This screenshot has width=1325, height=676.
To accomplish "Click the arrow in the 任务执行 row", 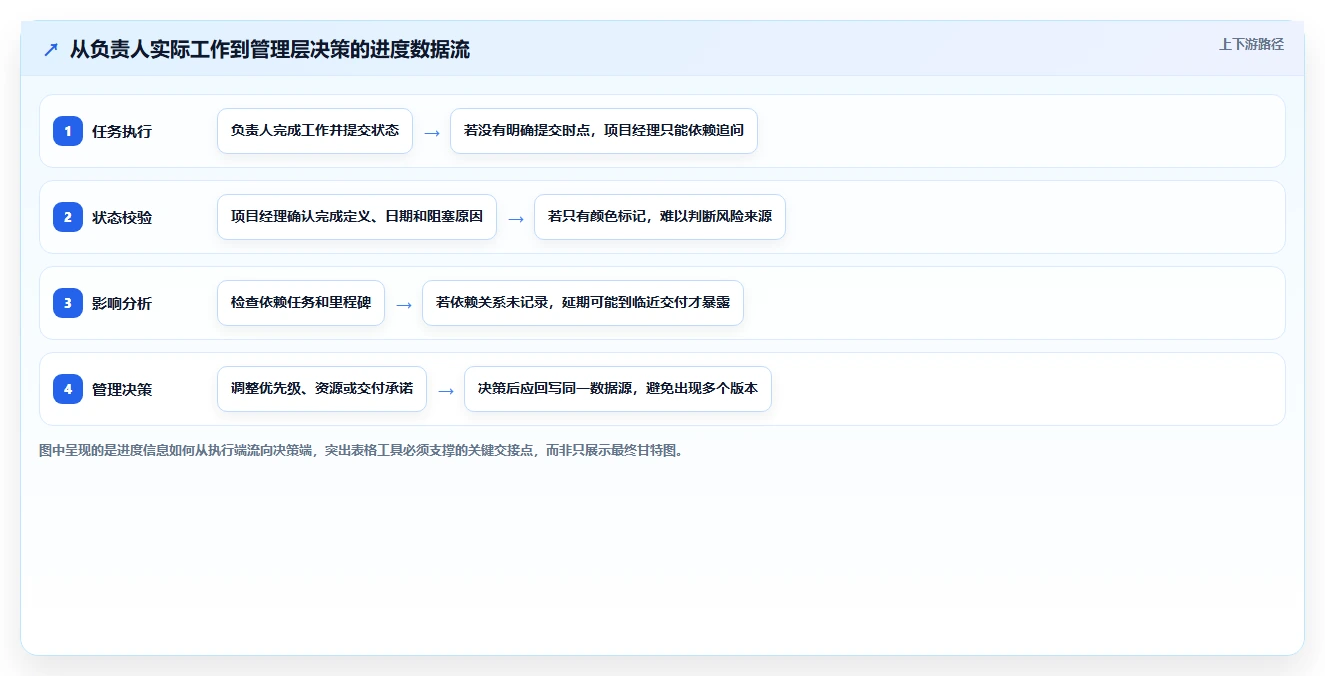I will pyautogui.click(x=432, y=132).
